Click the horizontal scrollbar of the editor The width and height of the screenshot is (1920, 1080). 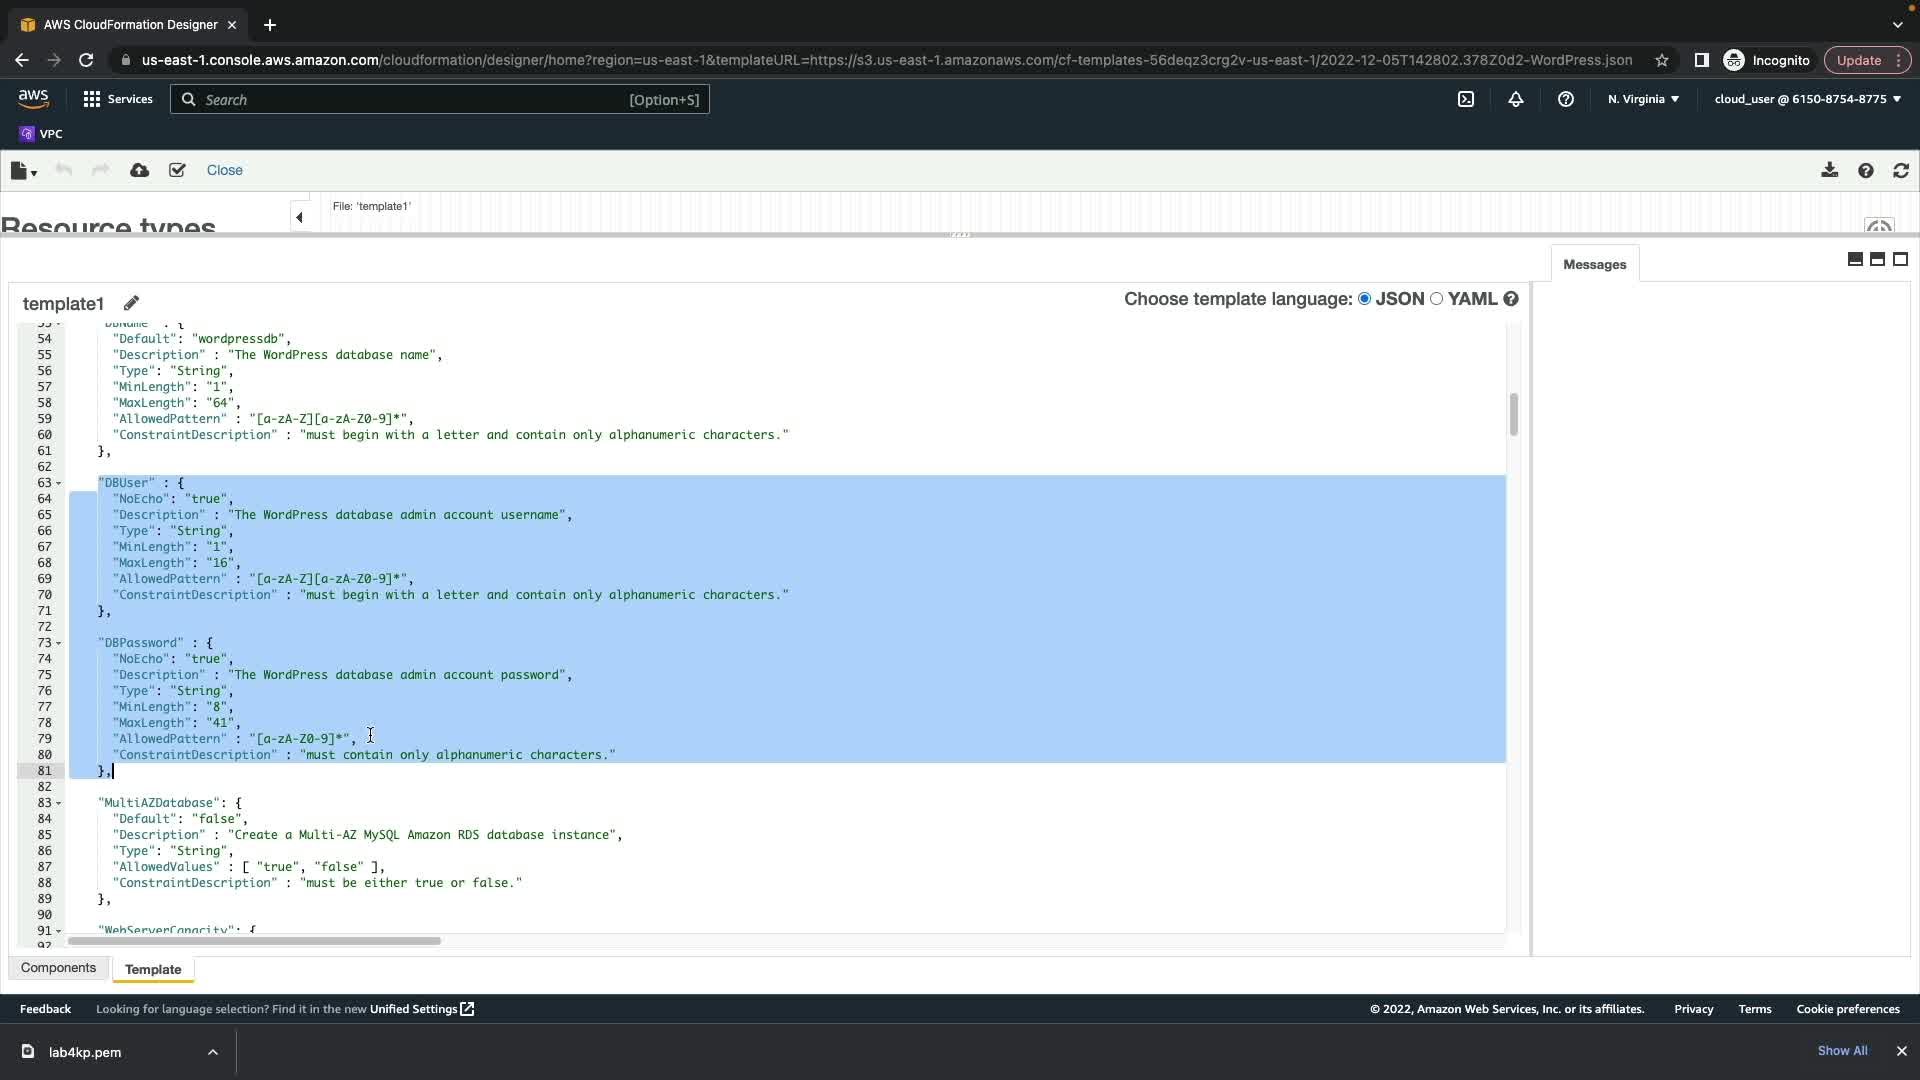(x=255, y=941)
